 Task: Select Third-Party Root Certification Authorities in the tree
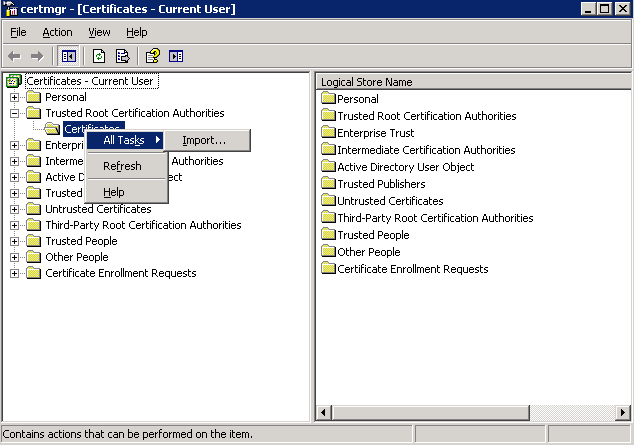(143, 225)
